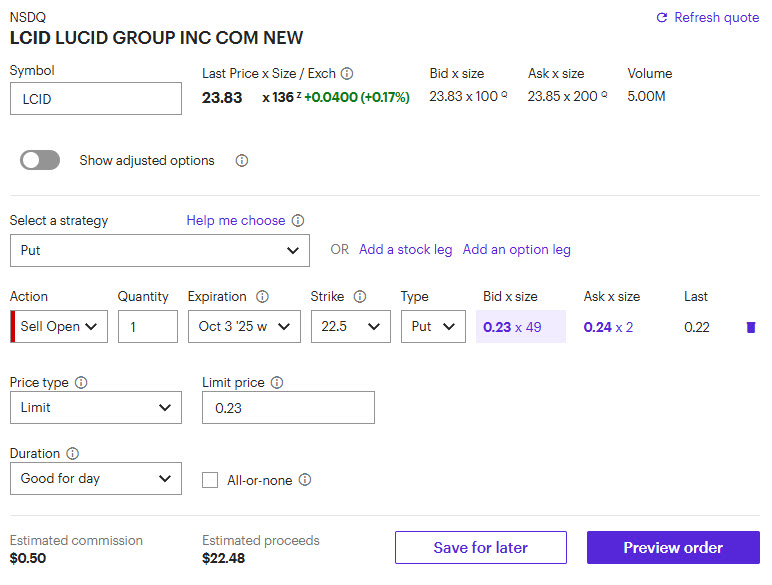Click info icon beside Last Price header
This screenshot has height=585, width=772.
pos(347,74)
